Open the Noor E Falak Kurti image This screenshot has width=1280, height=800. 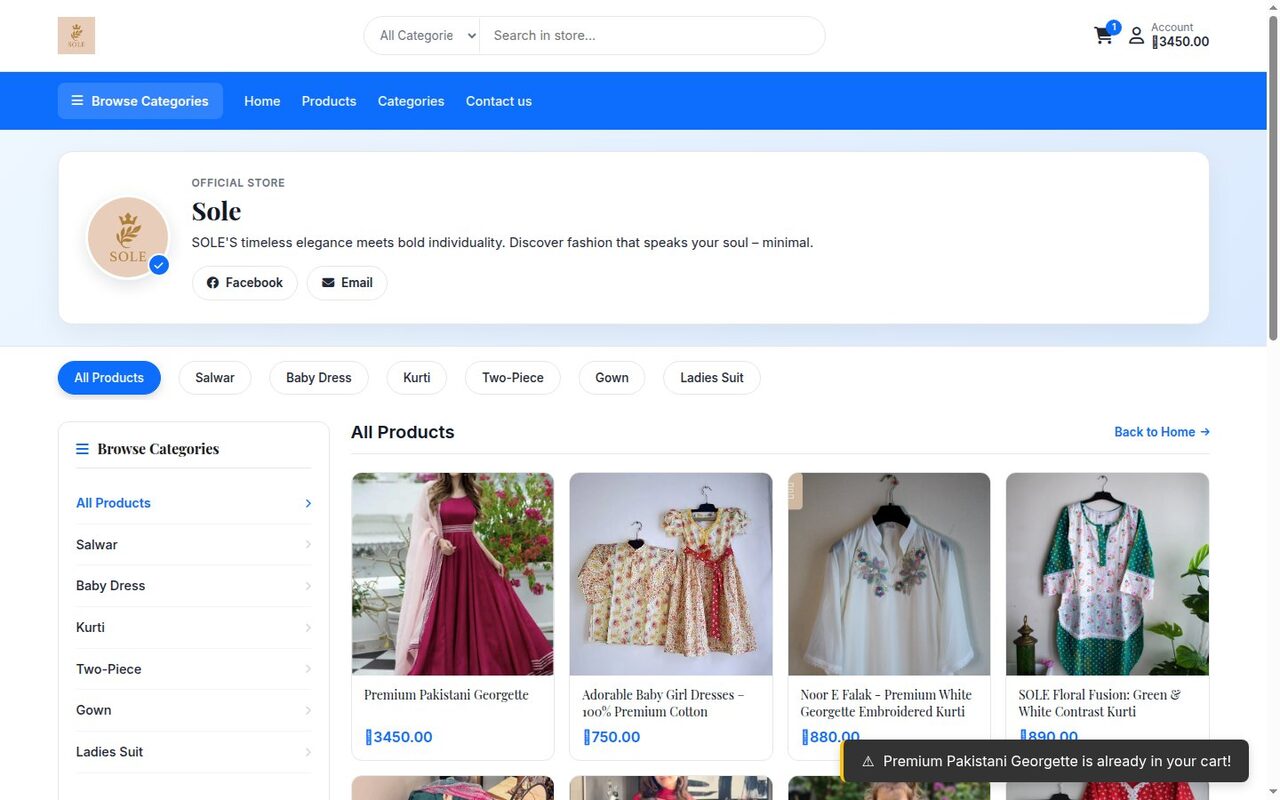(x=889, y=574)
